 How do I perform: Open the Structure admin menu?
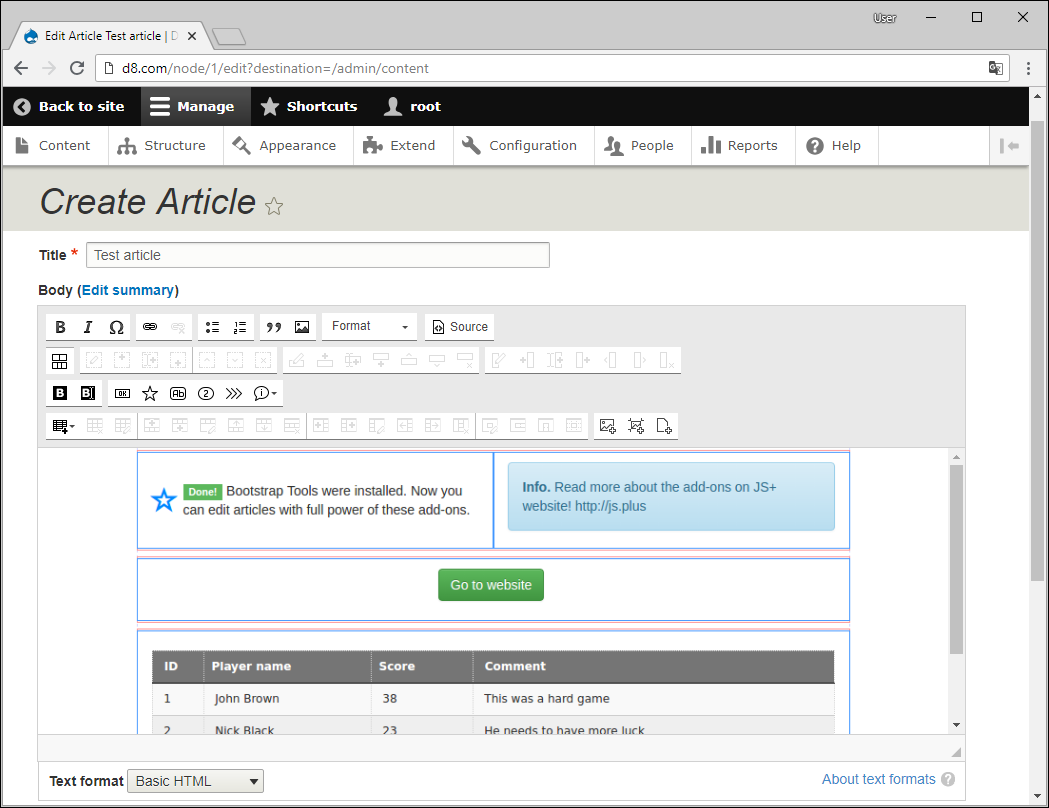point(162,146)
